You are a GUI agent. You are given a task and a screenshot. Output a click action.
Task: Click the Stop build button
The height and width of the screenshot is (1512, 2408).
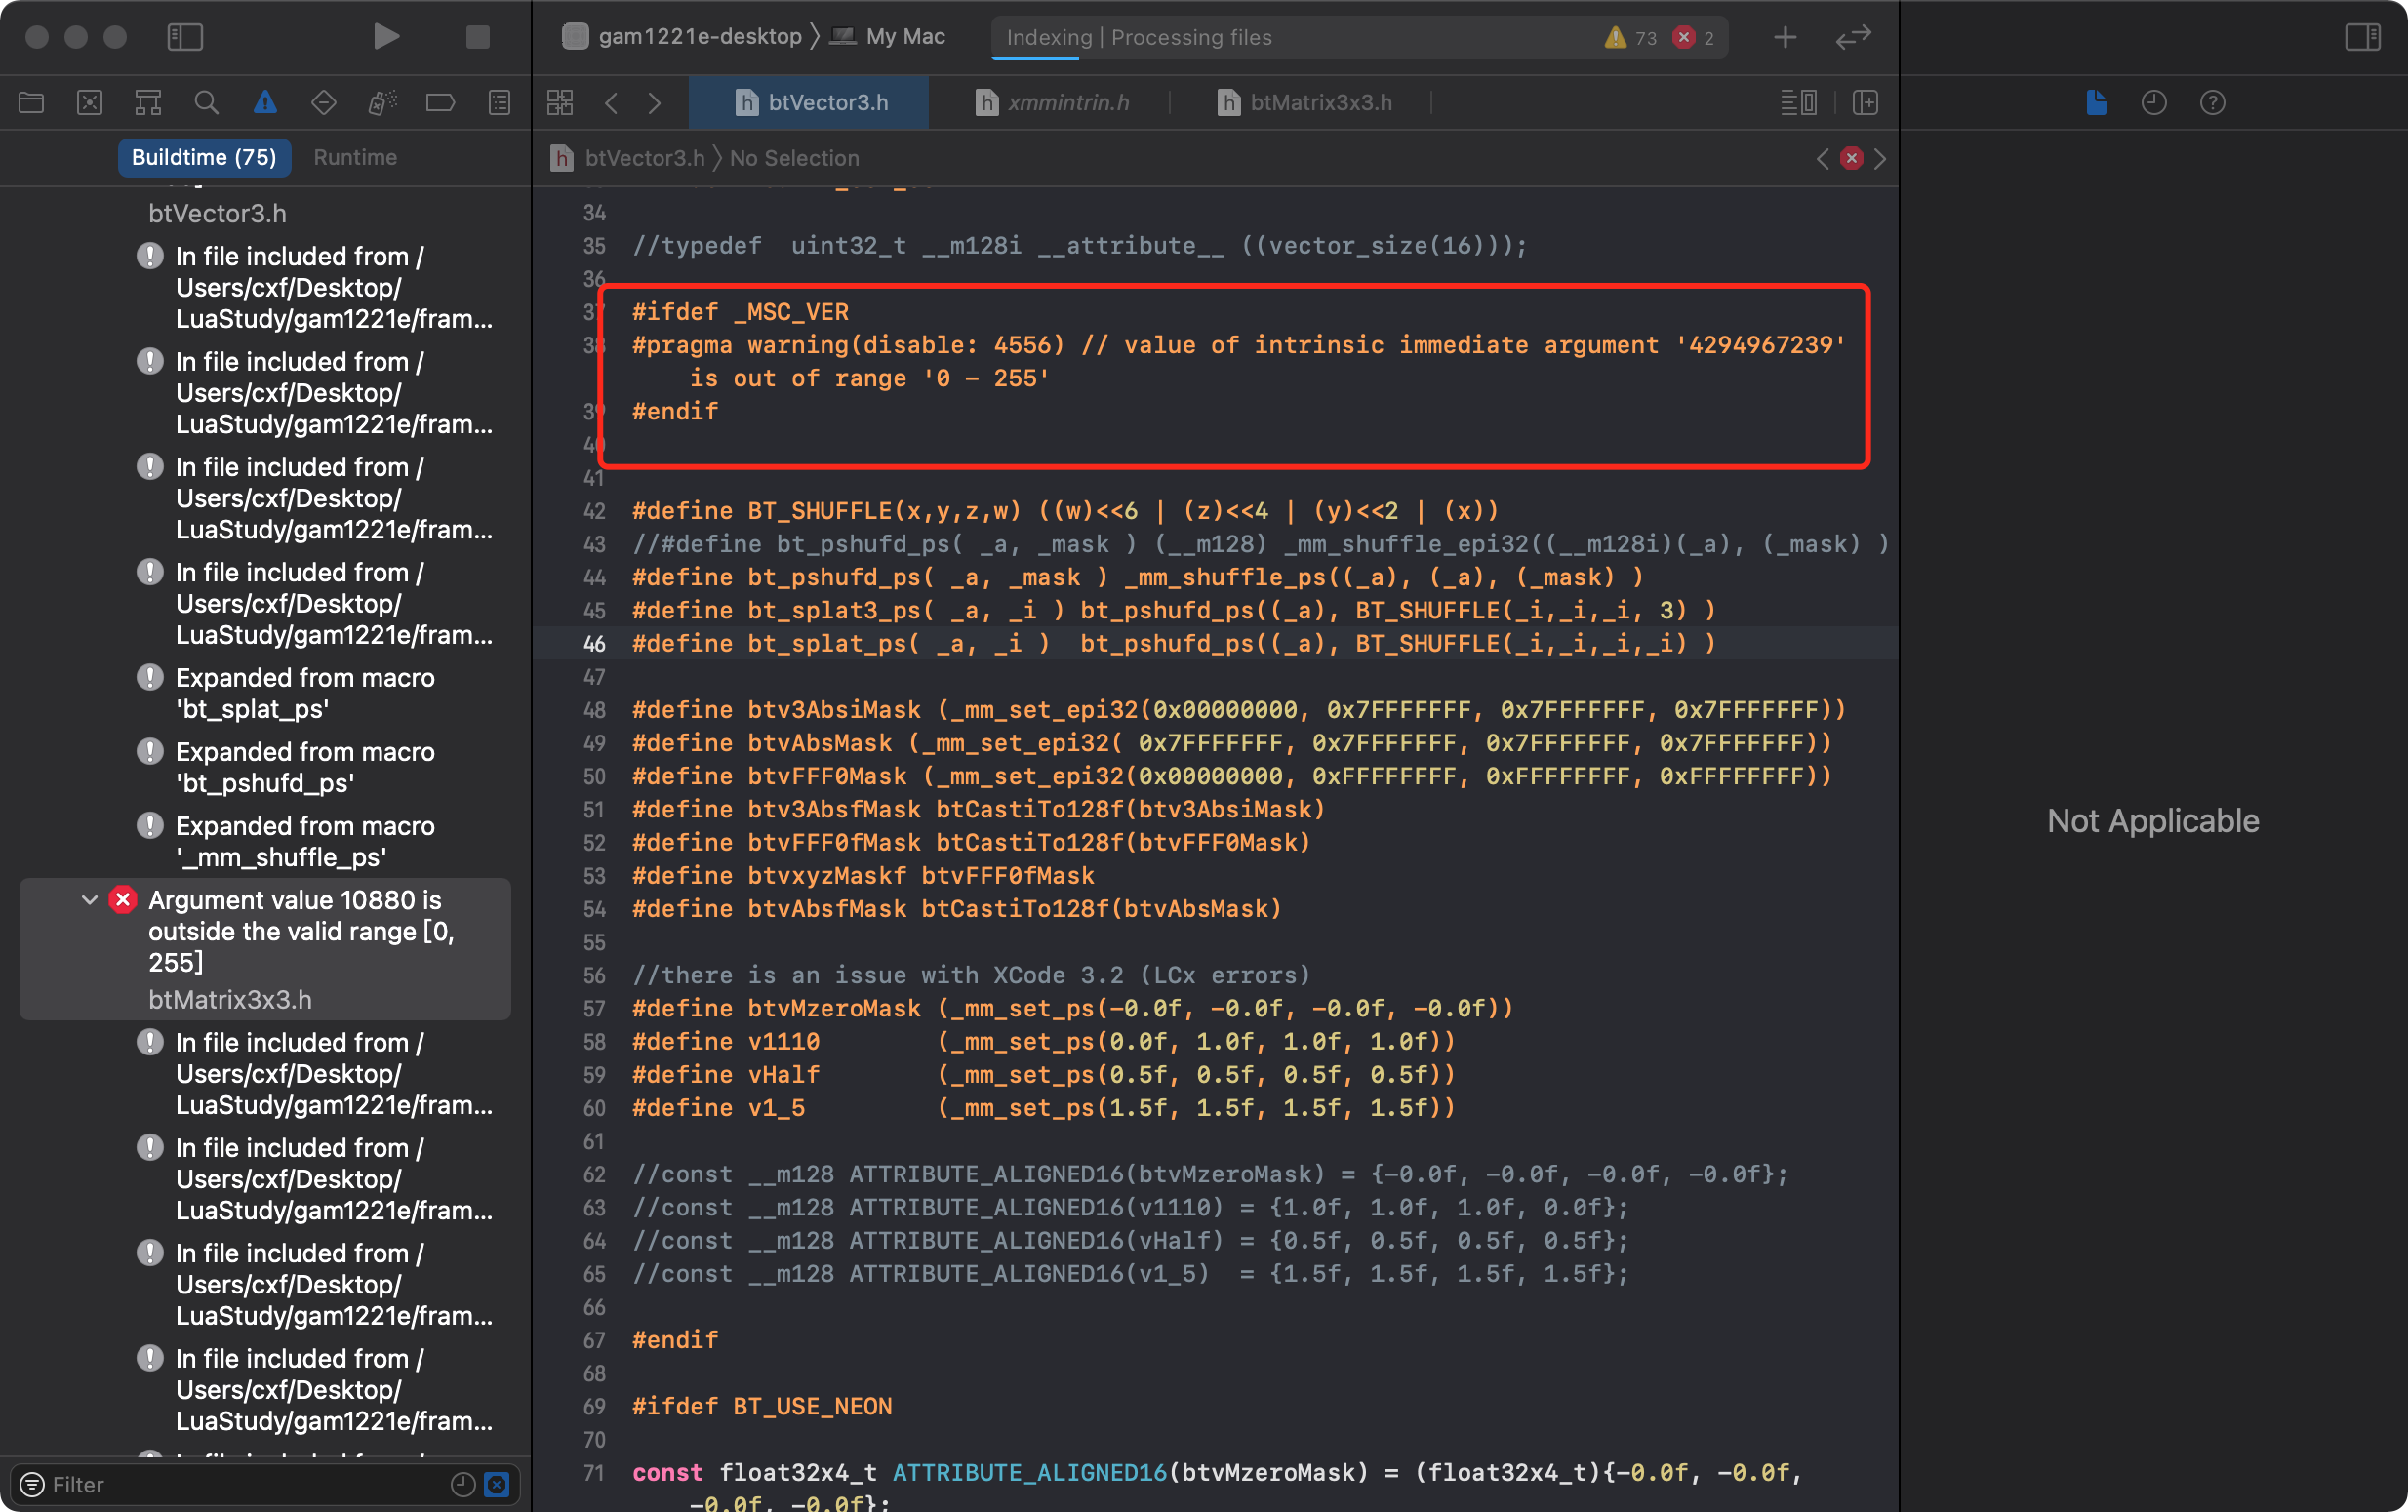tap(478, 37)
